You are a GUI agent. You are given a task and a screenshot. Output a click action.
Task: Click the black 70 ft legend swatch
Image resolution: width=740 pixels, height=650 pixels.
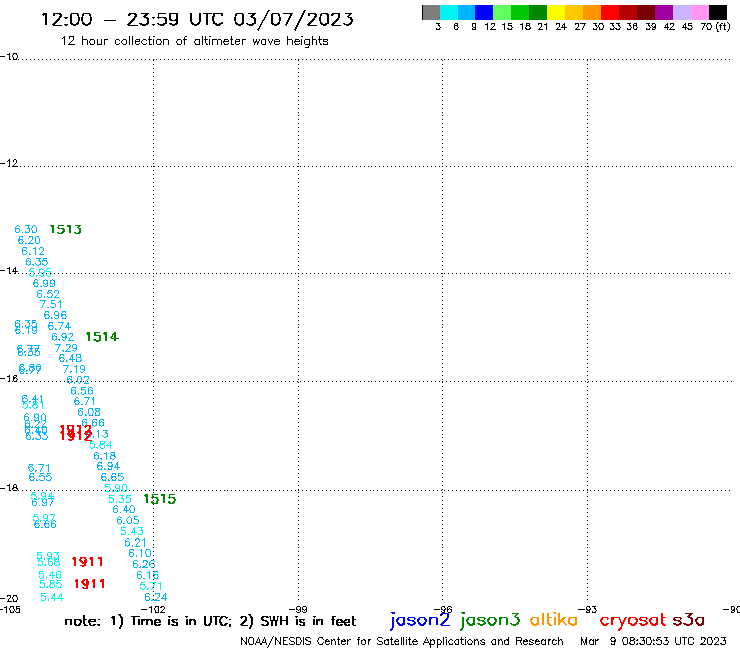tap(718, 12)
